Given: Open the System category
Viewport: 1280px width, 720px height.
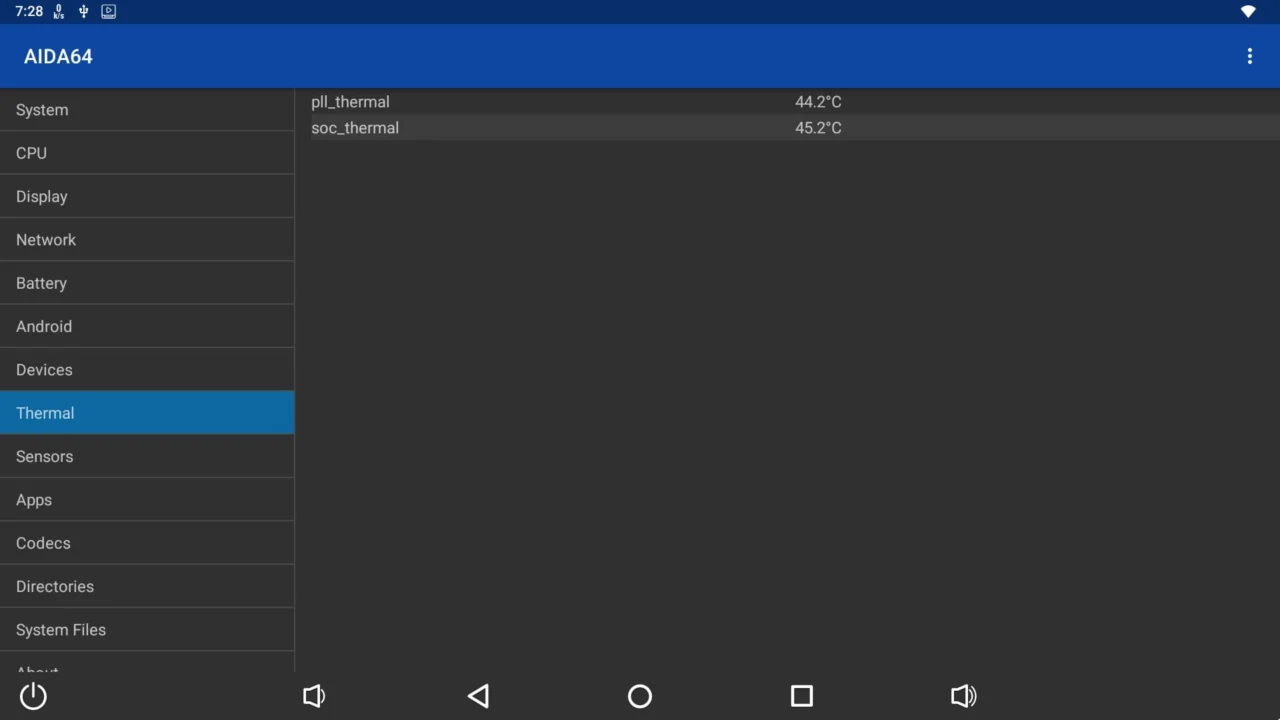Looking at the screenshot, I should [x=147, y=110].
